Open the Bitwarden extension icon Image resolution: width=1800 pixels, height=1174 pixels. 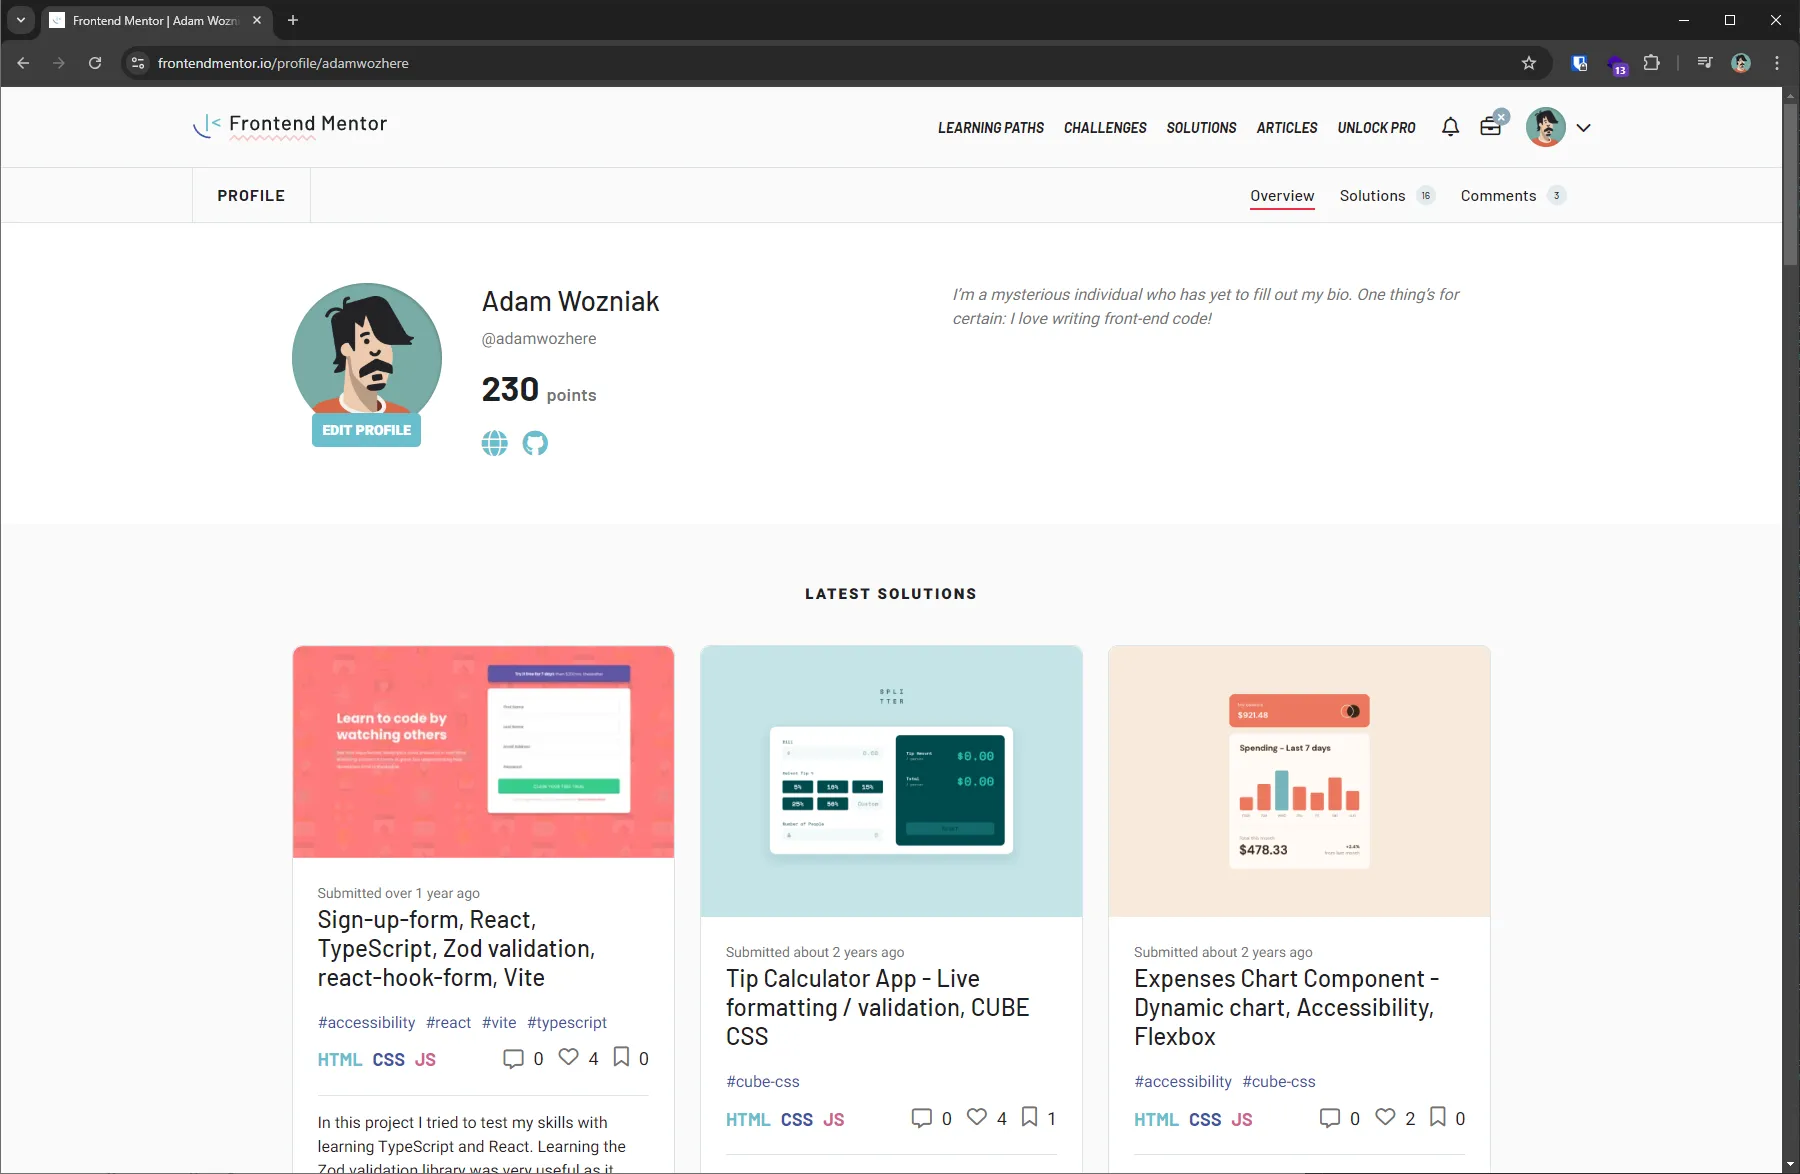point(1579,63)
